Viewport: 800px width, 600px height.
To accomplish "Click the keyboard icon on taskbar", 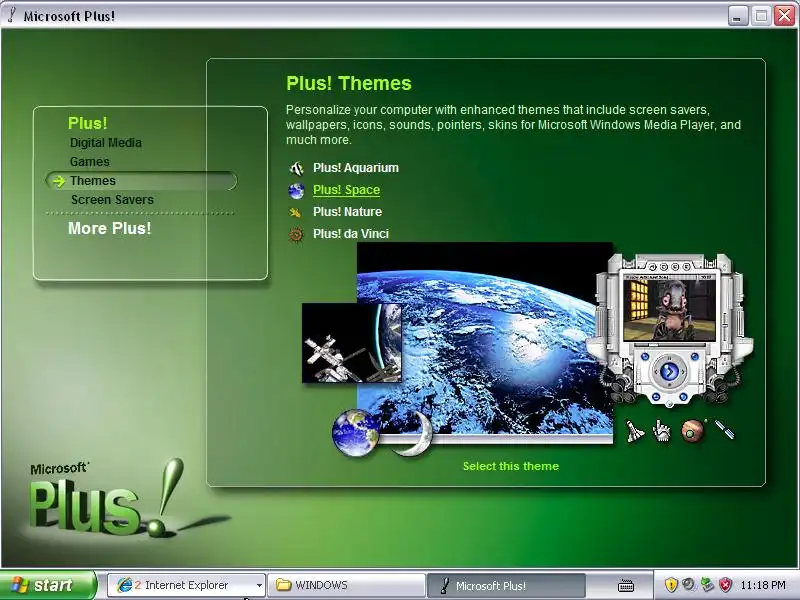I will click(626, 586).
